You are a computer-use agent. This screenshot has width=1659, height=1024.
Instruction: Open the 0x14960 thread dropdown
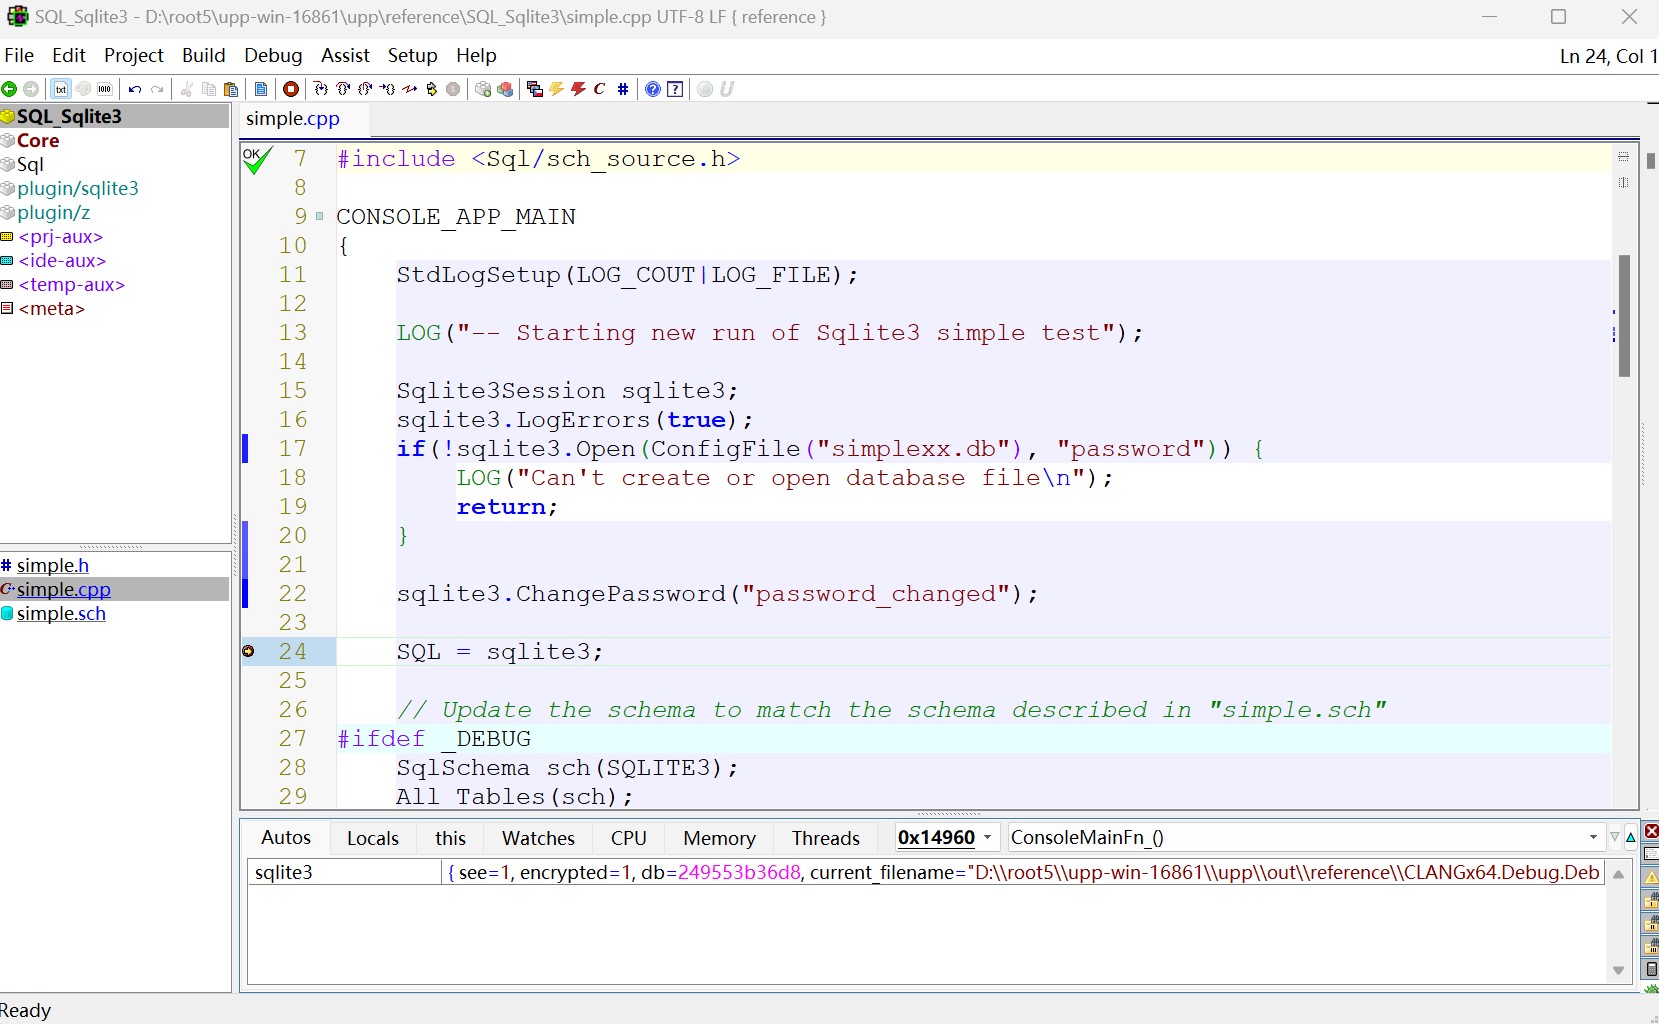point(987,838)
